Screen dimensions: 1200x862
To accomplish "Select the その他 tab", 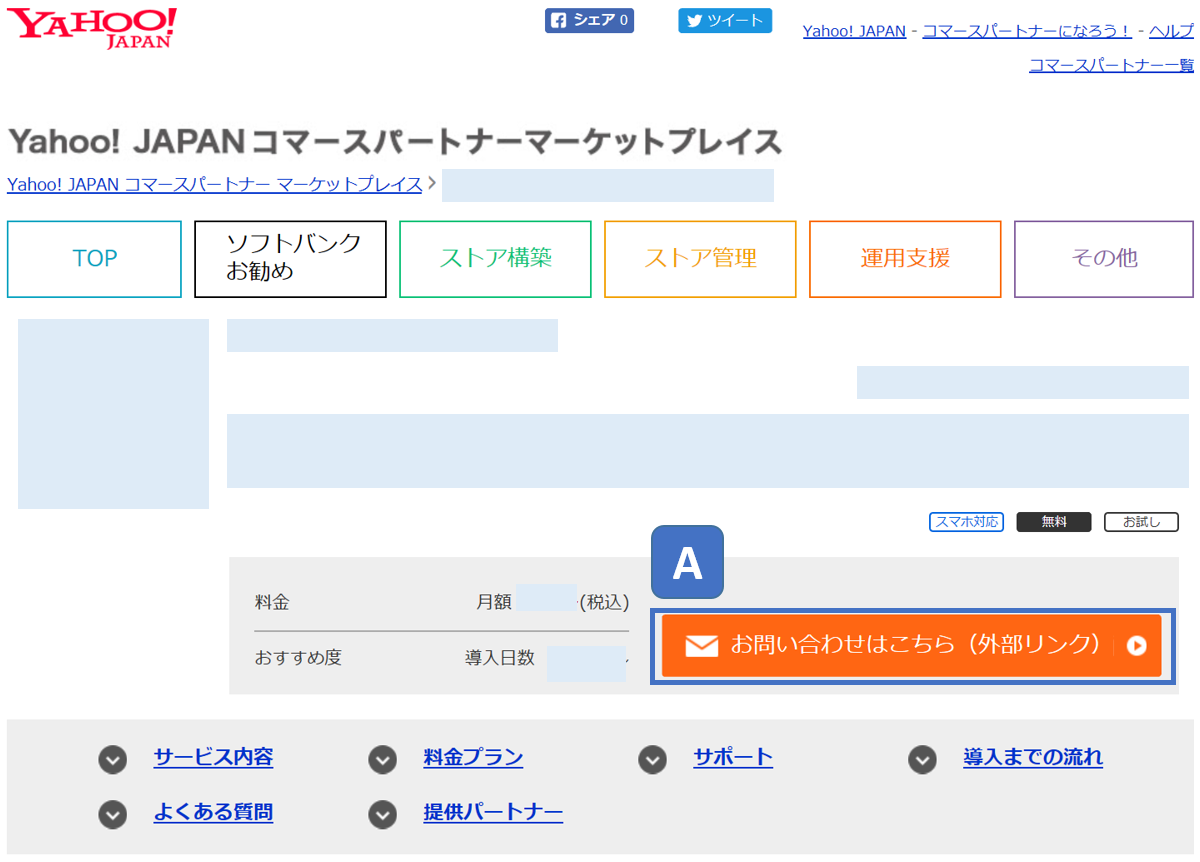I will 1104,259.
